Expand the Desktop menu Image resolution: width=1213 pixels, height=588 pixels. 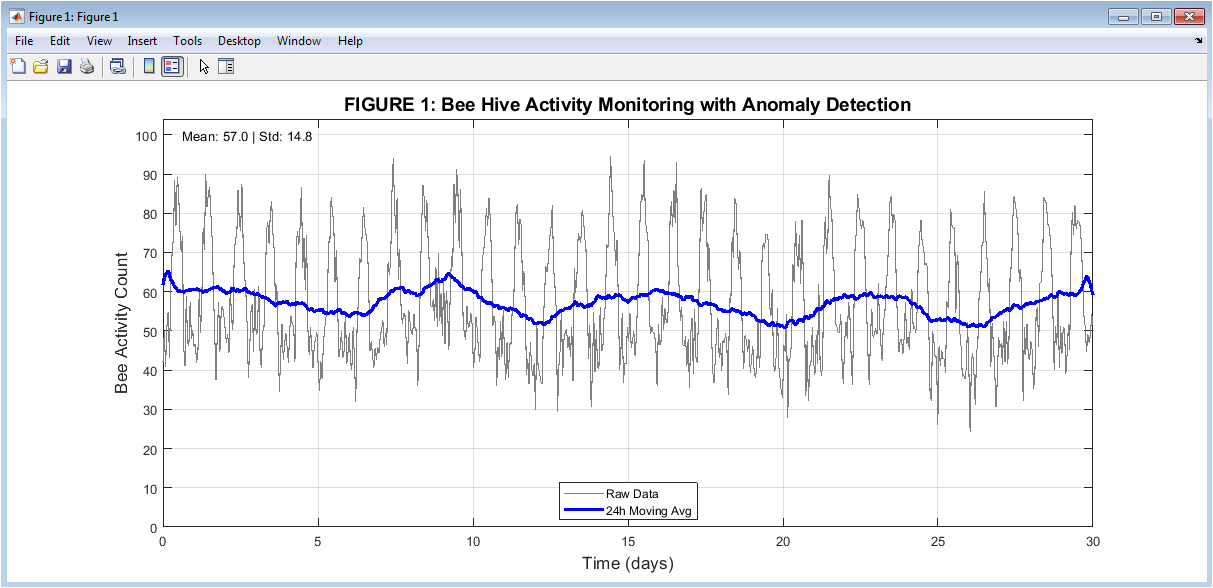[239, 41]
